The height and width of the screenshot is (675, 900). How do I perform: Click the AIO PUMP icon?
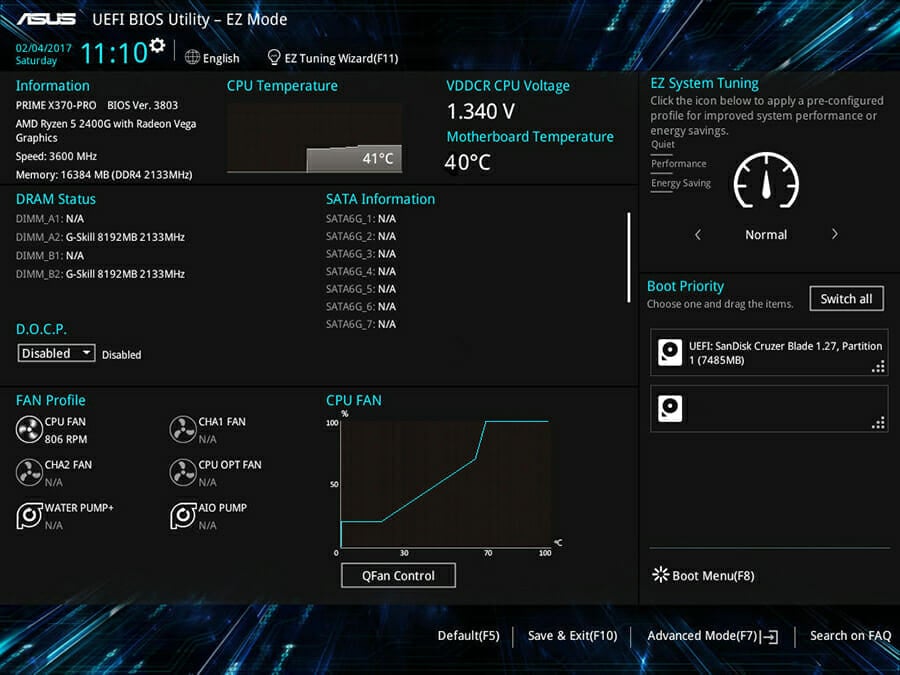click(183, 516)
